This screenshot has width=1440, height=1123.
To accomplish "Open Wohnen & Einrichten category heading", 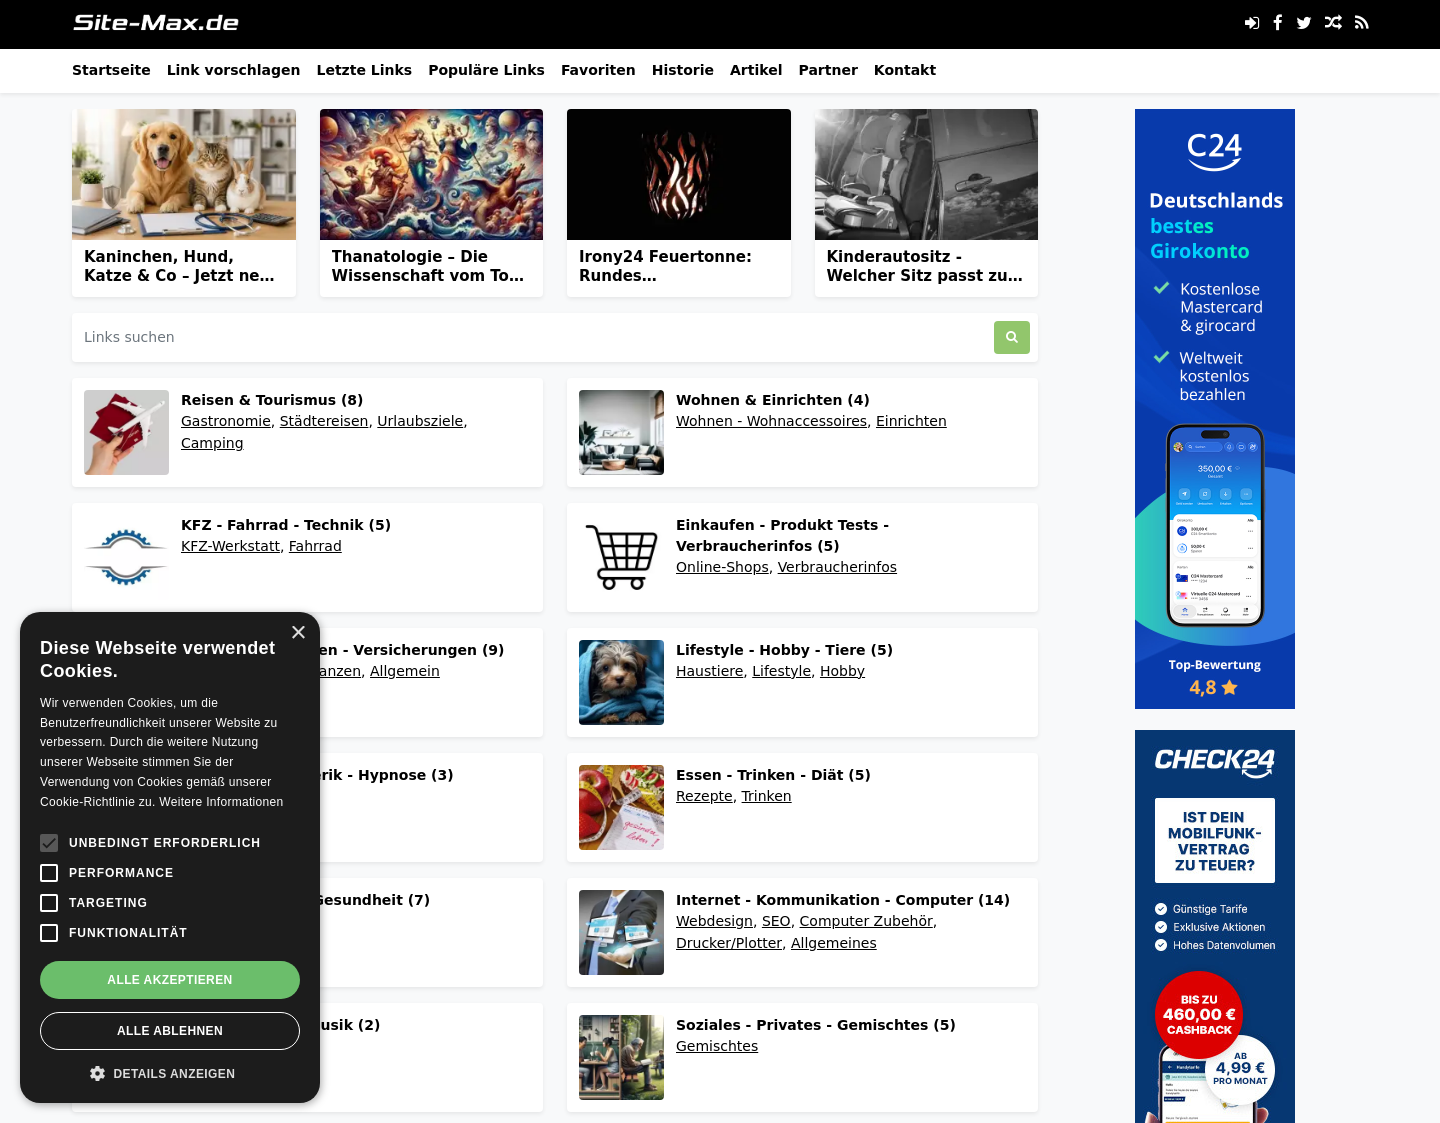I will [x=773, y=400].
